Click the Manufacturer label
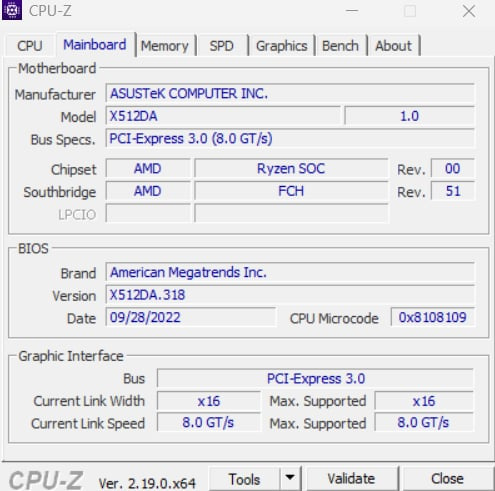The width and height of the screenshot is (495, 491). [x=55, y=94]
